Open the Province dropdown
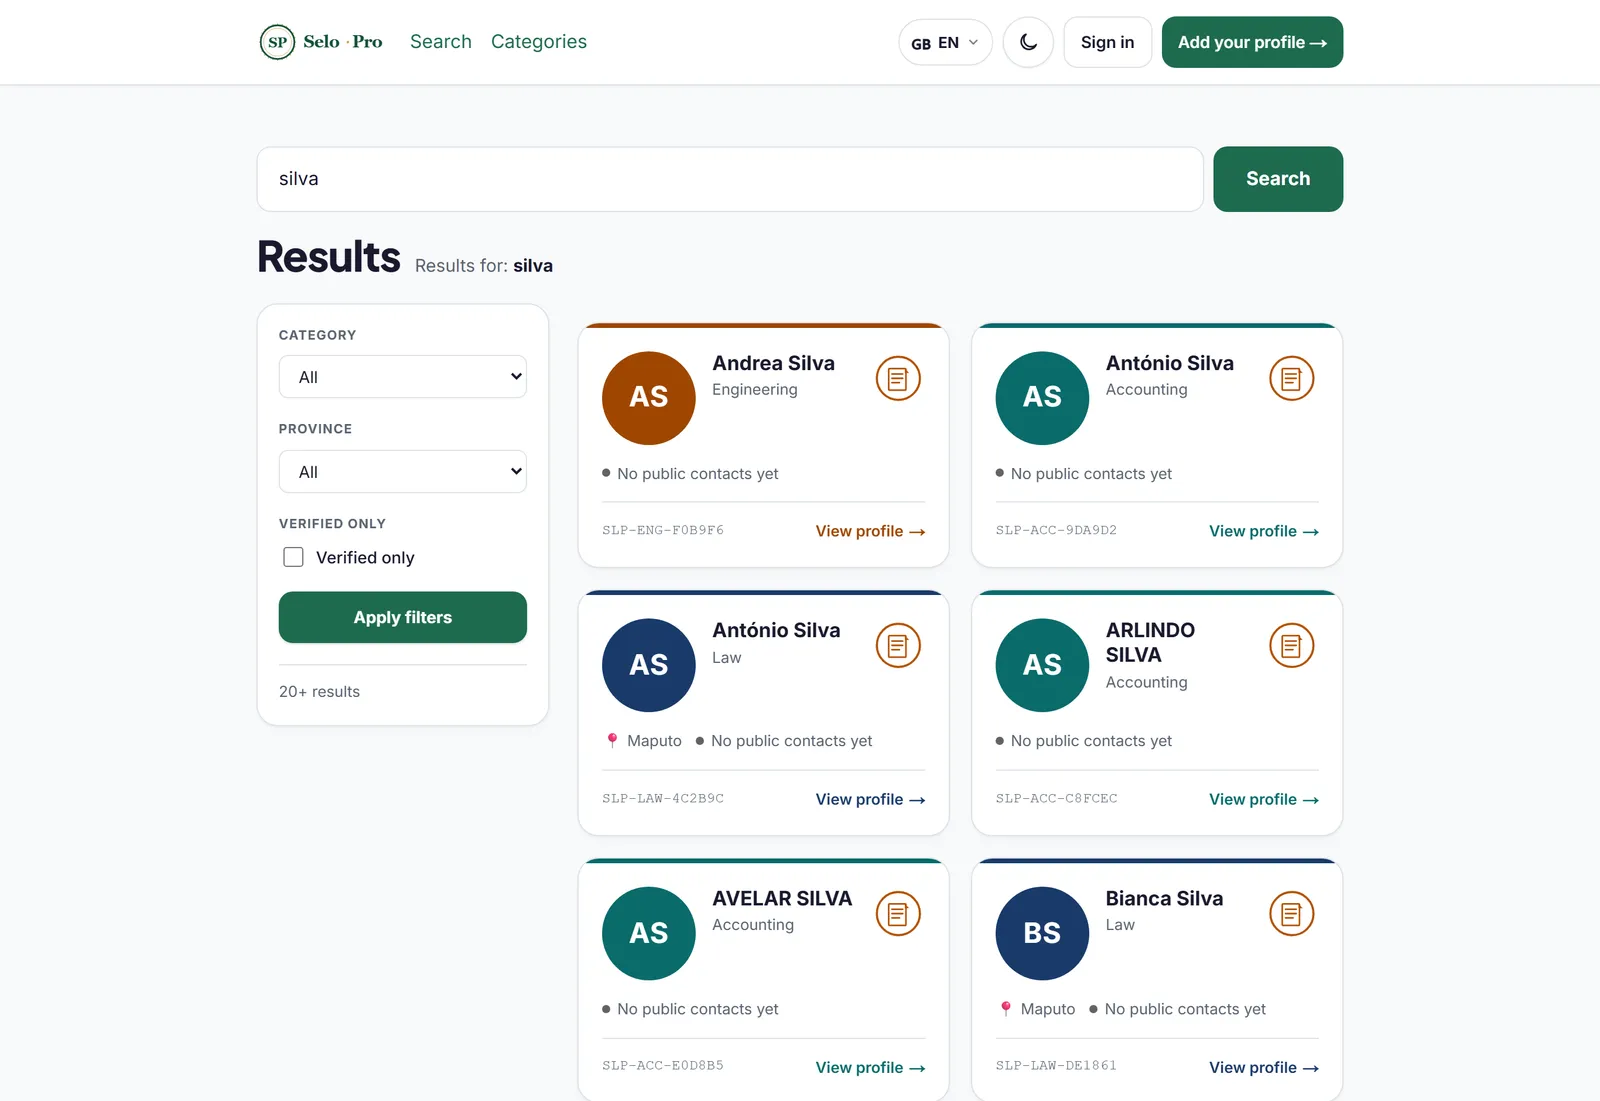The height and width of the screenshot is (1101, 1600). pos(403,472)
